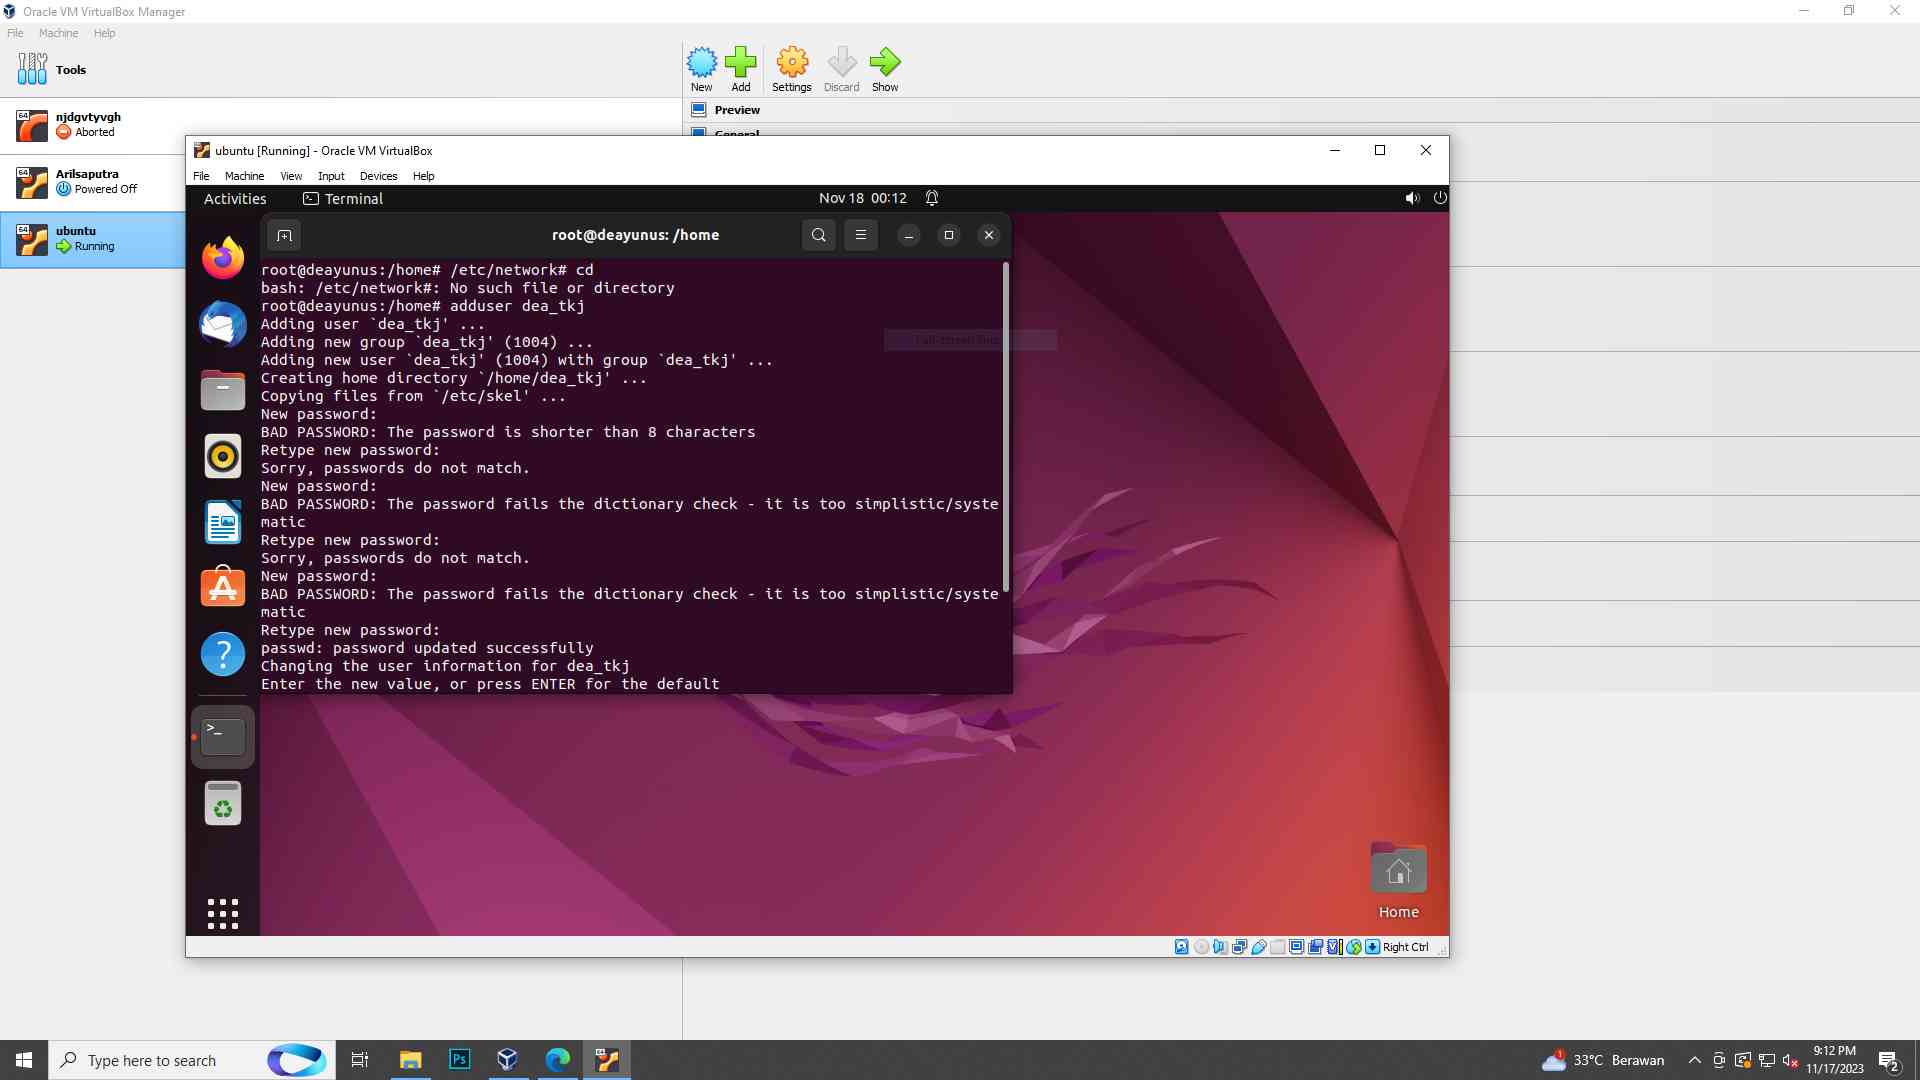Click the Preview section header
1920x1080 pixels.
(x=737, y=110)
